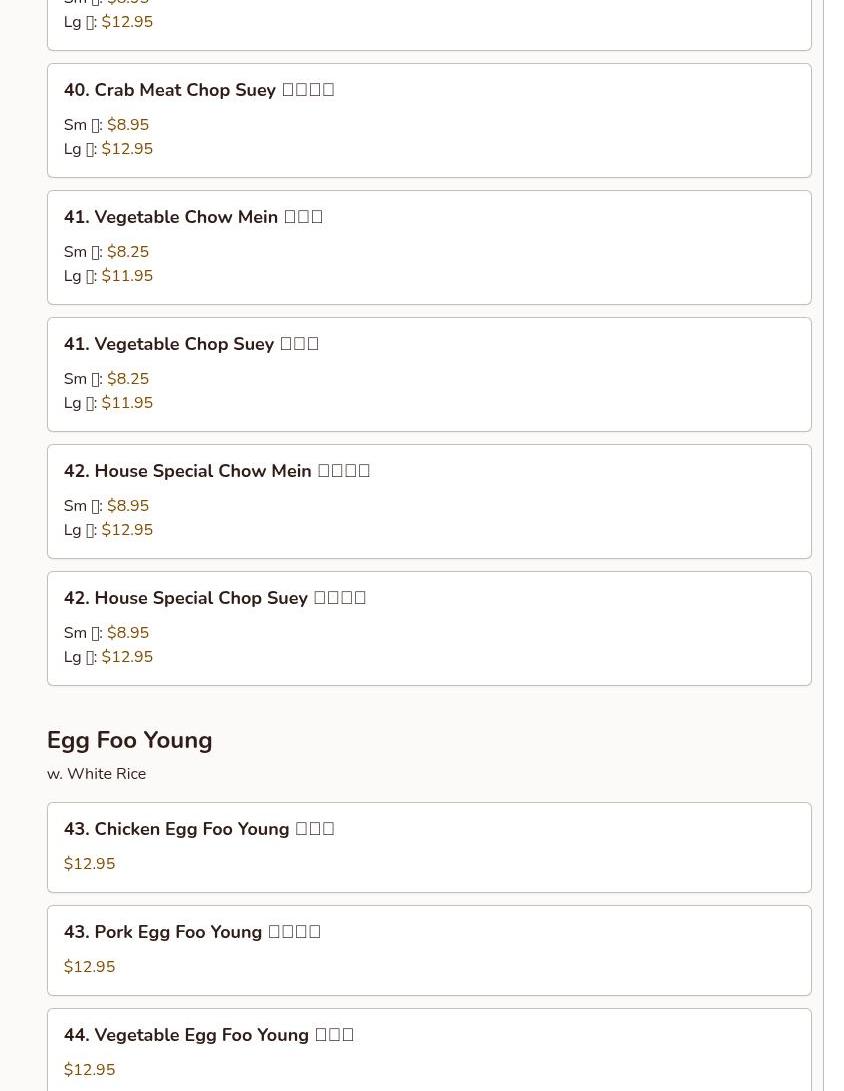Select large price for Crab Meat Chop Suey
Screen dimensions: 844x1091
coord(127,149)
